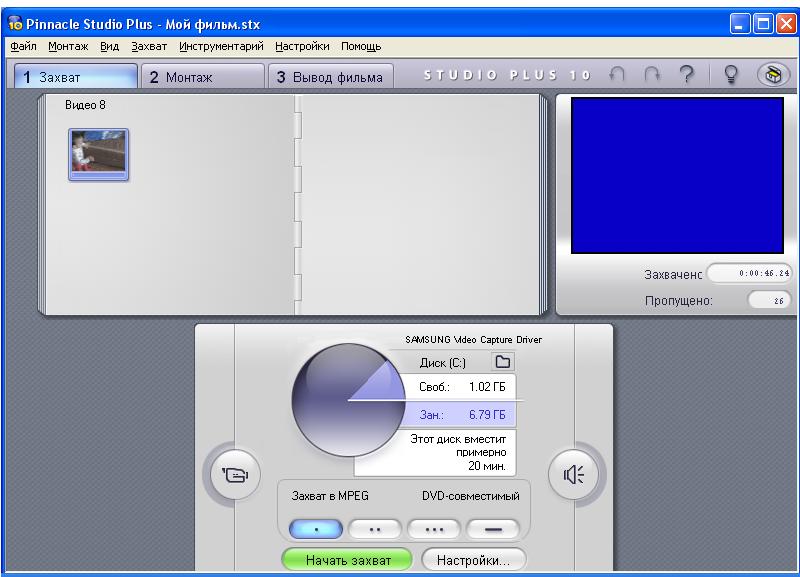The image size is (800, 577).
Task: Open capture folder browse icon
Action: [x=503, y=362]
